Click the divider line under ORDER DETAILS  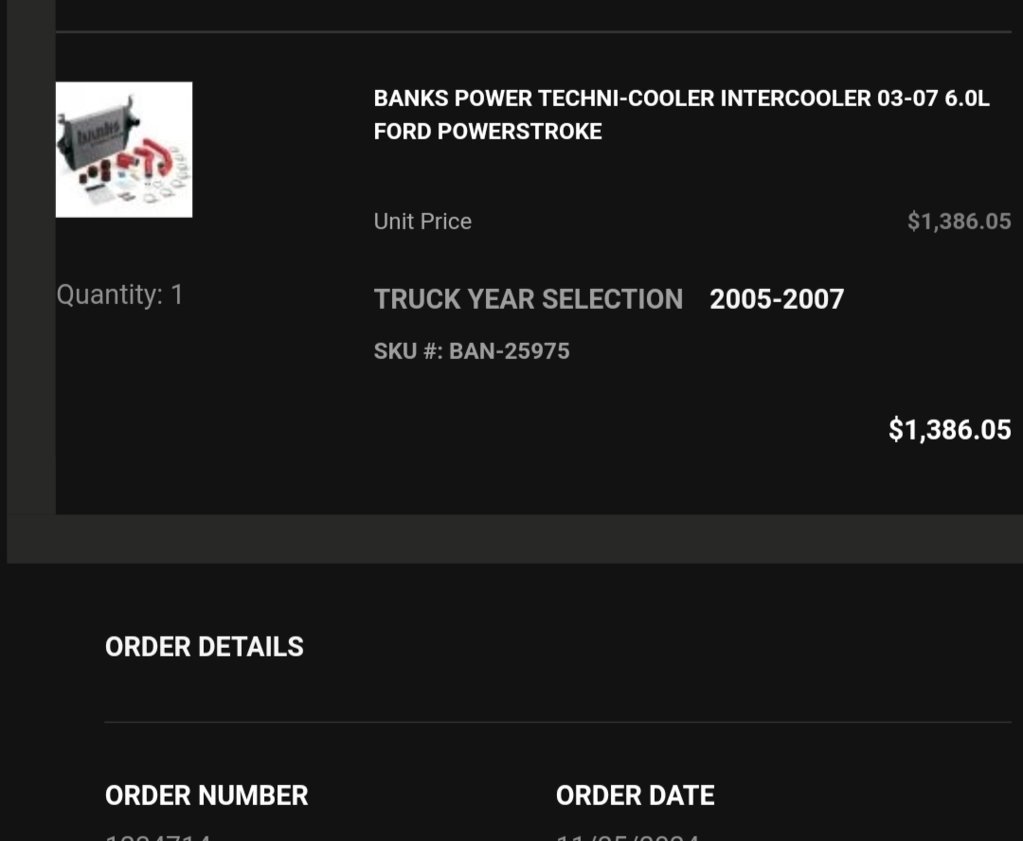tap(558, 722)
